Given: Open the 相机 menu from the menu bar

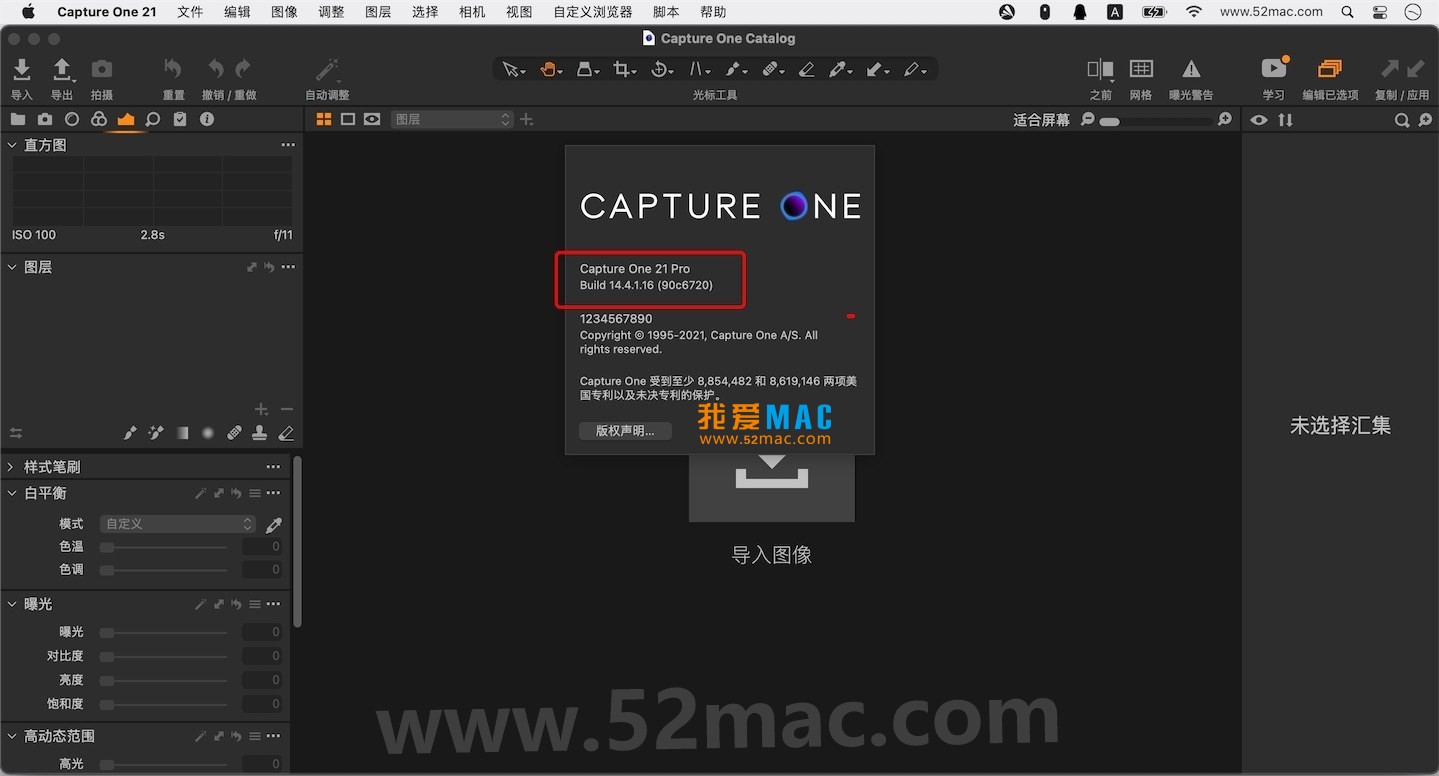Looking at the screenshot, I should coord(471,12).
